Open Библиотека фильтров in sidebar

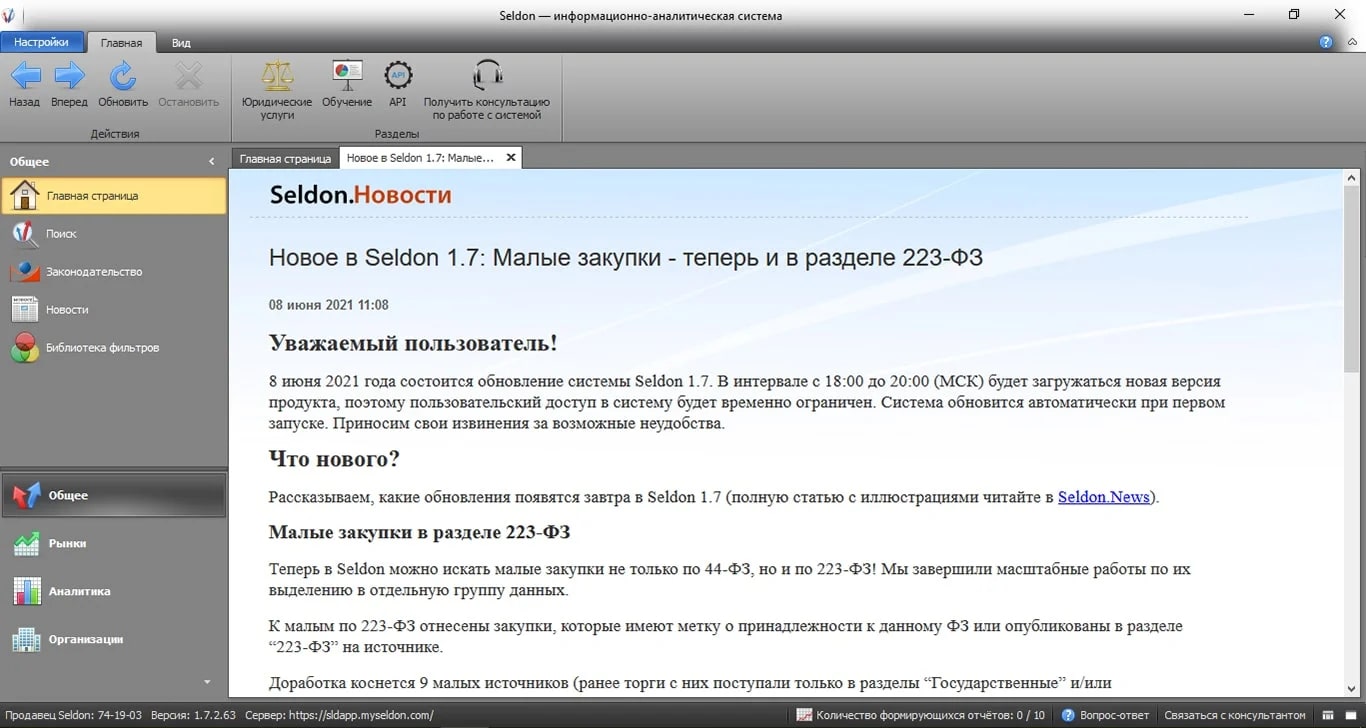pos(114,348)
